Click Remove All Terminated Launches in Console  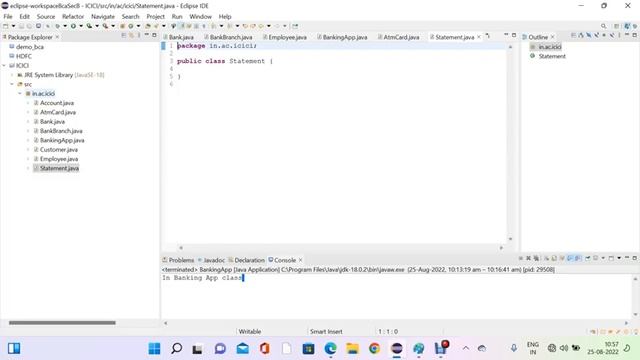click(536, 258)
